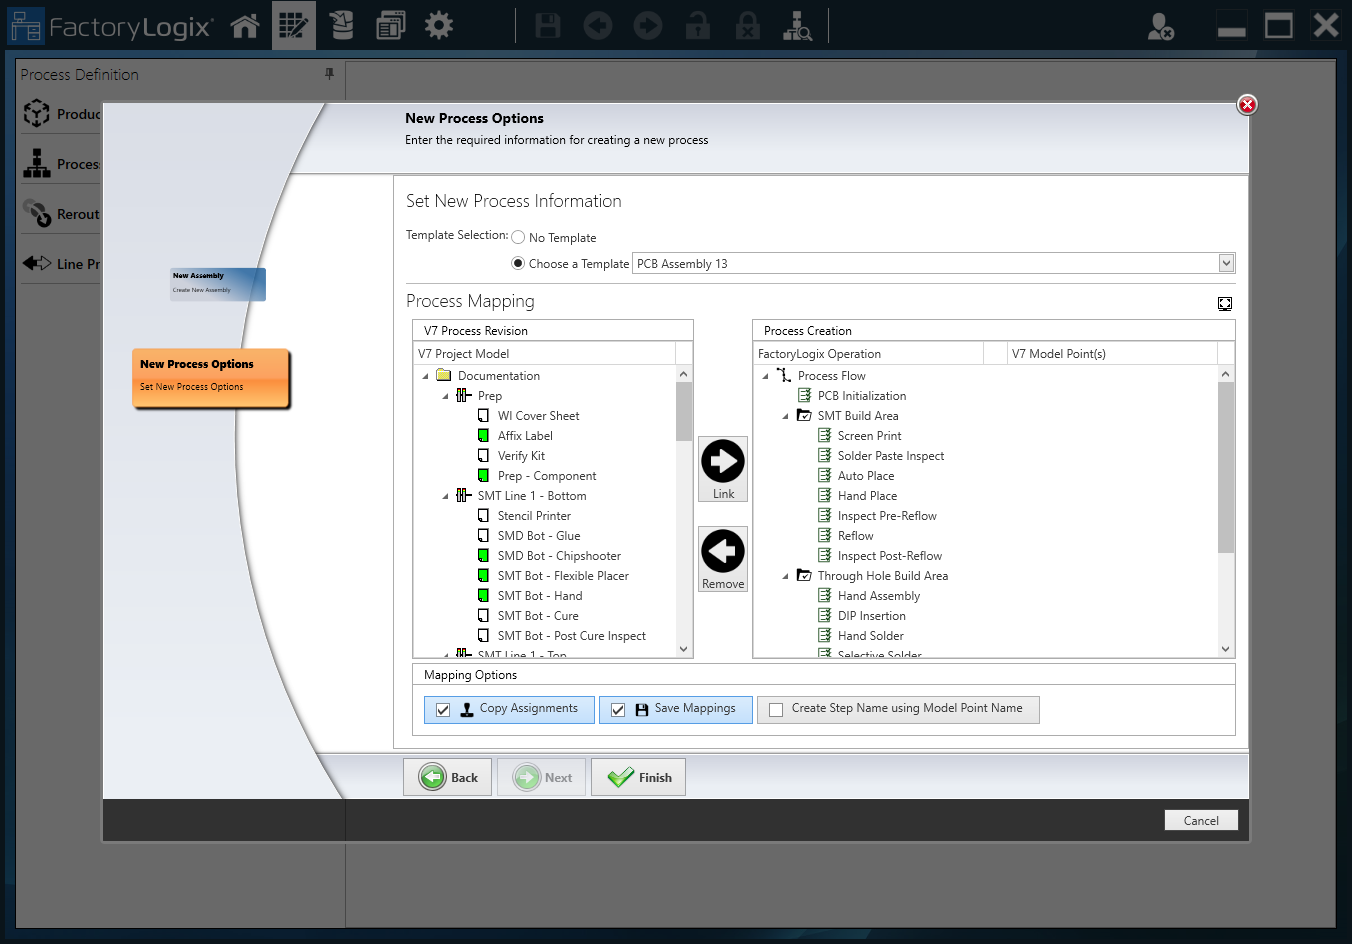Select the Process Definition toolbar icon
The height and width of the screenshot is (944, 1352).
(x=293, y=25)
